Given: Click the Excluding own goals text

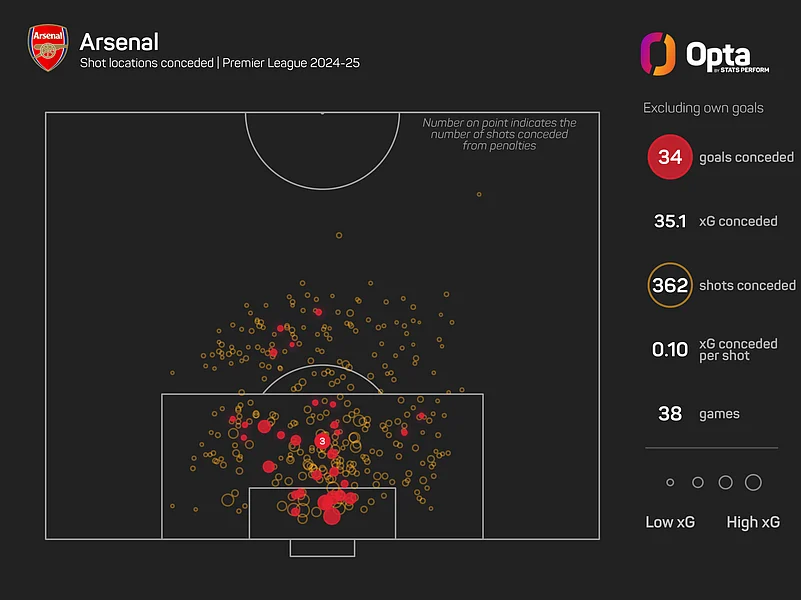Looking at the screenshot, I should [x=703, y=108].
